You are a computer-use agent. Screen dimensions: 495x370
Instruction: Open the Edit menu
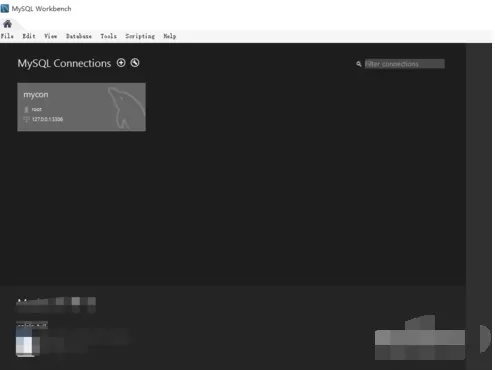click(x=29, y=36)
